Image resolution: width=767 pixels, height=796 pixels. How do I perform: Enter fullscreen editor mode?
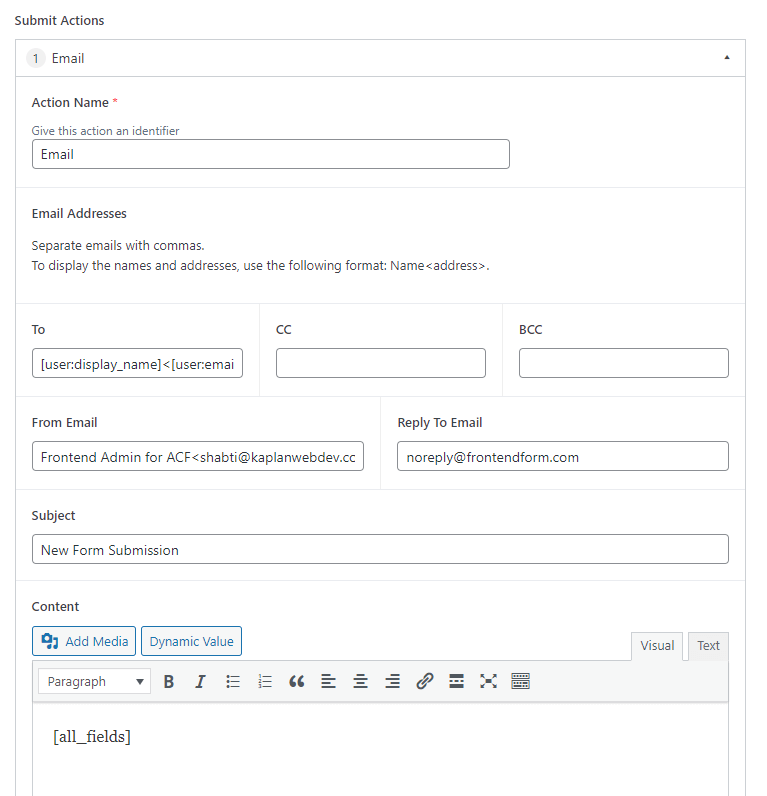tap(488, 681)
